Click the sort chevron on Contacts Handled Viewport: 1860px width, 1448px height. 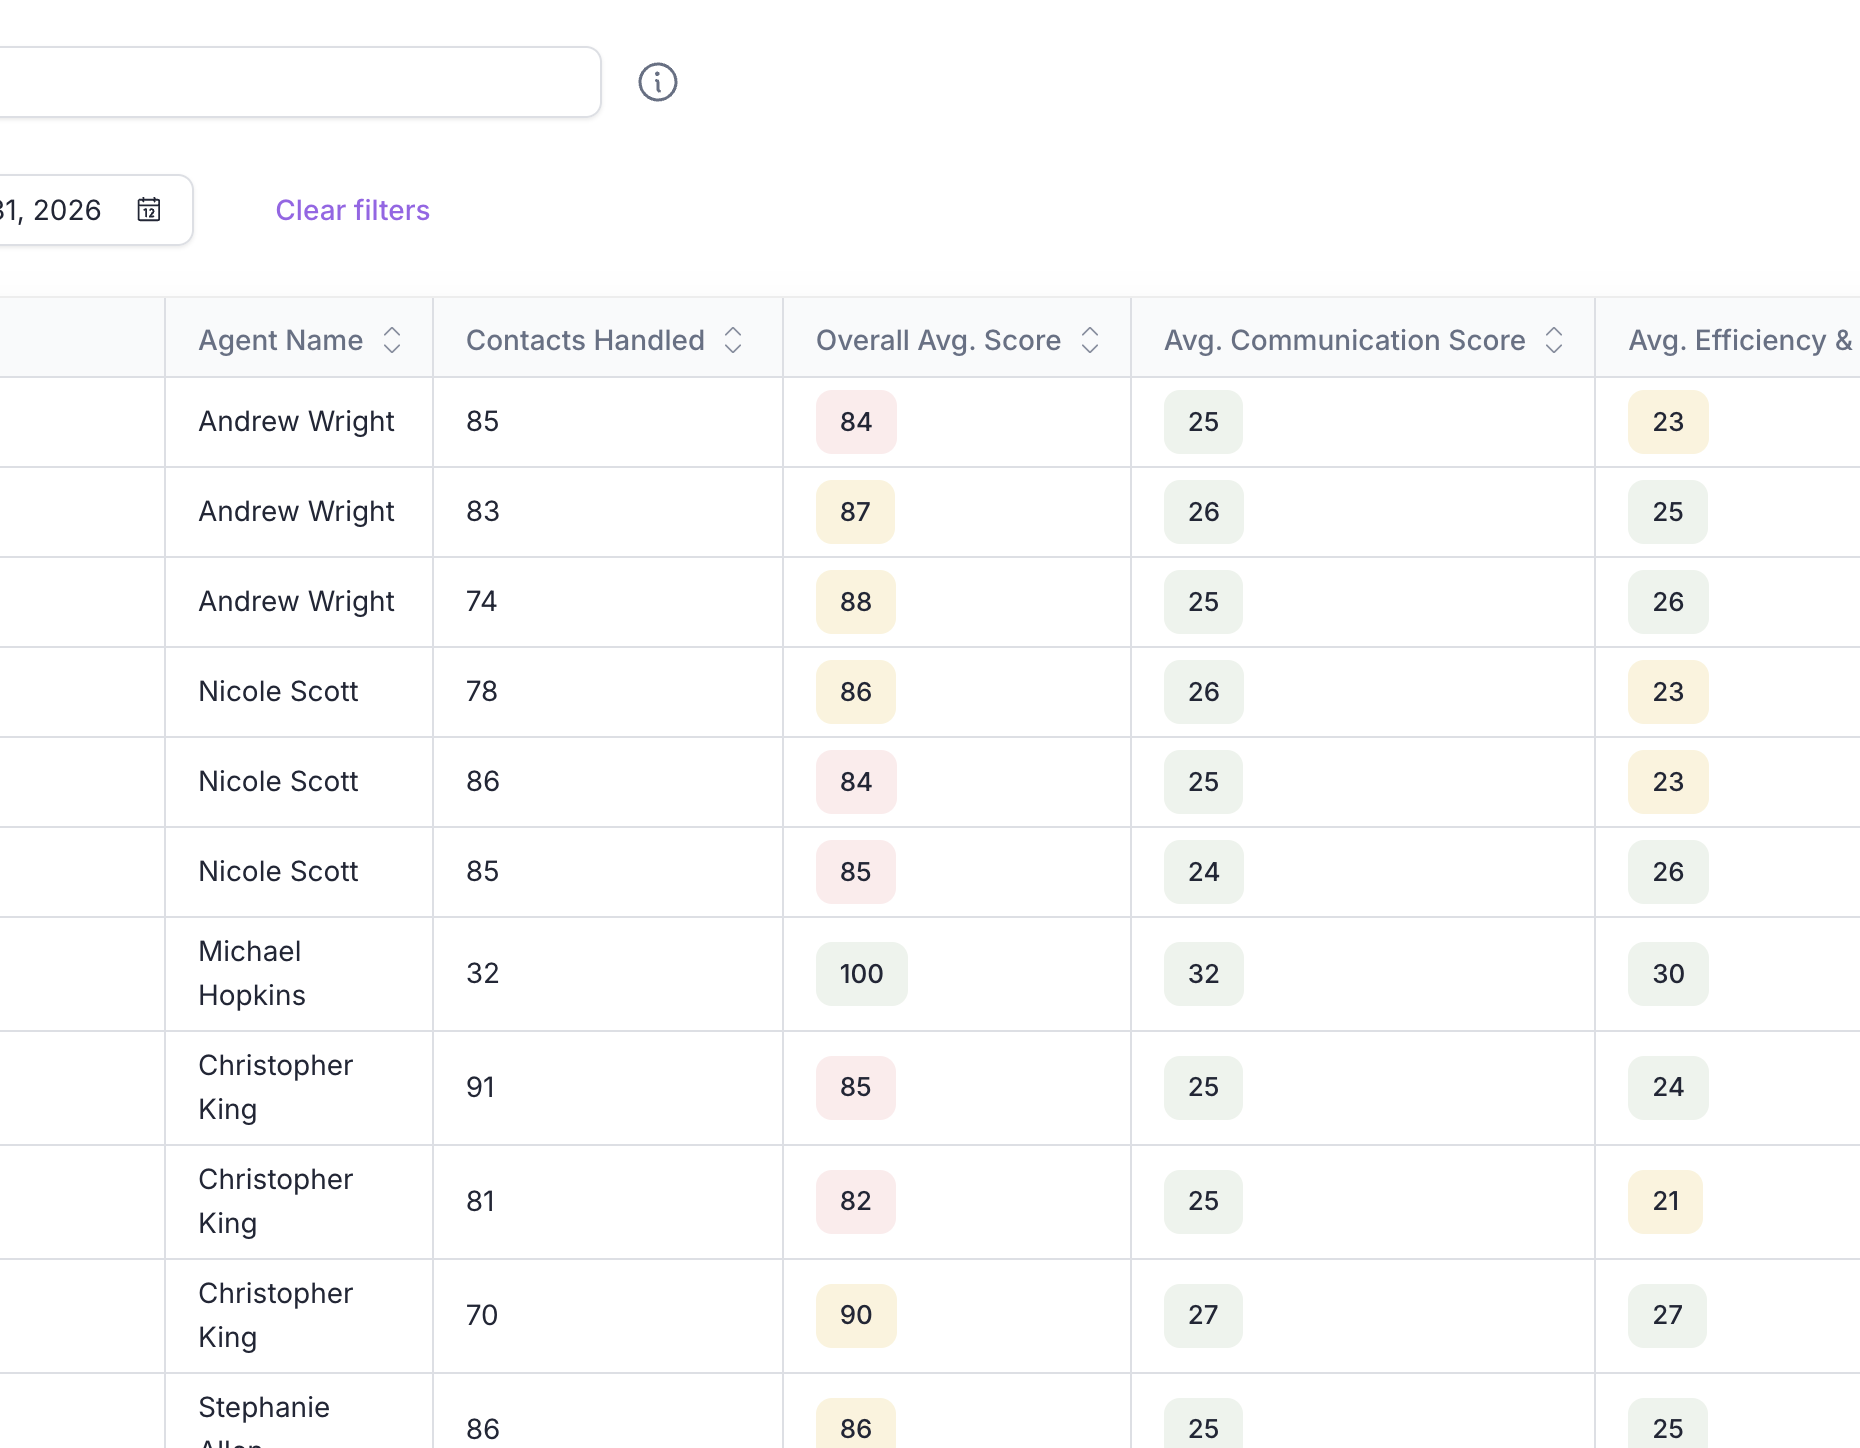tap(733, 340)
